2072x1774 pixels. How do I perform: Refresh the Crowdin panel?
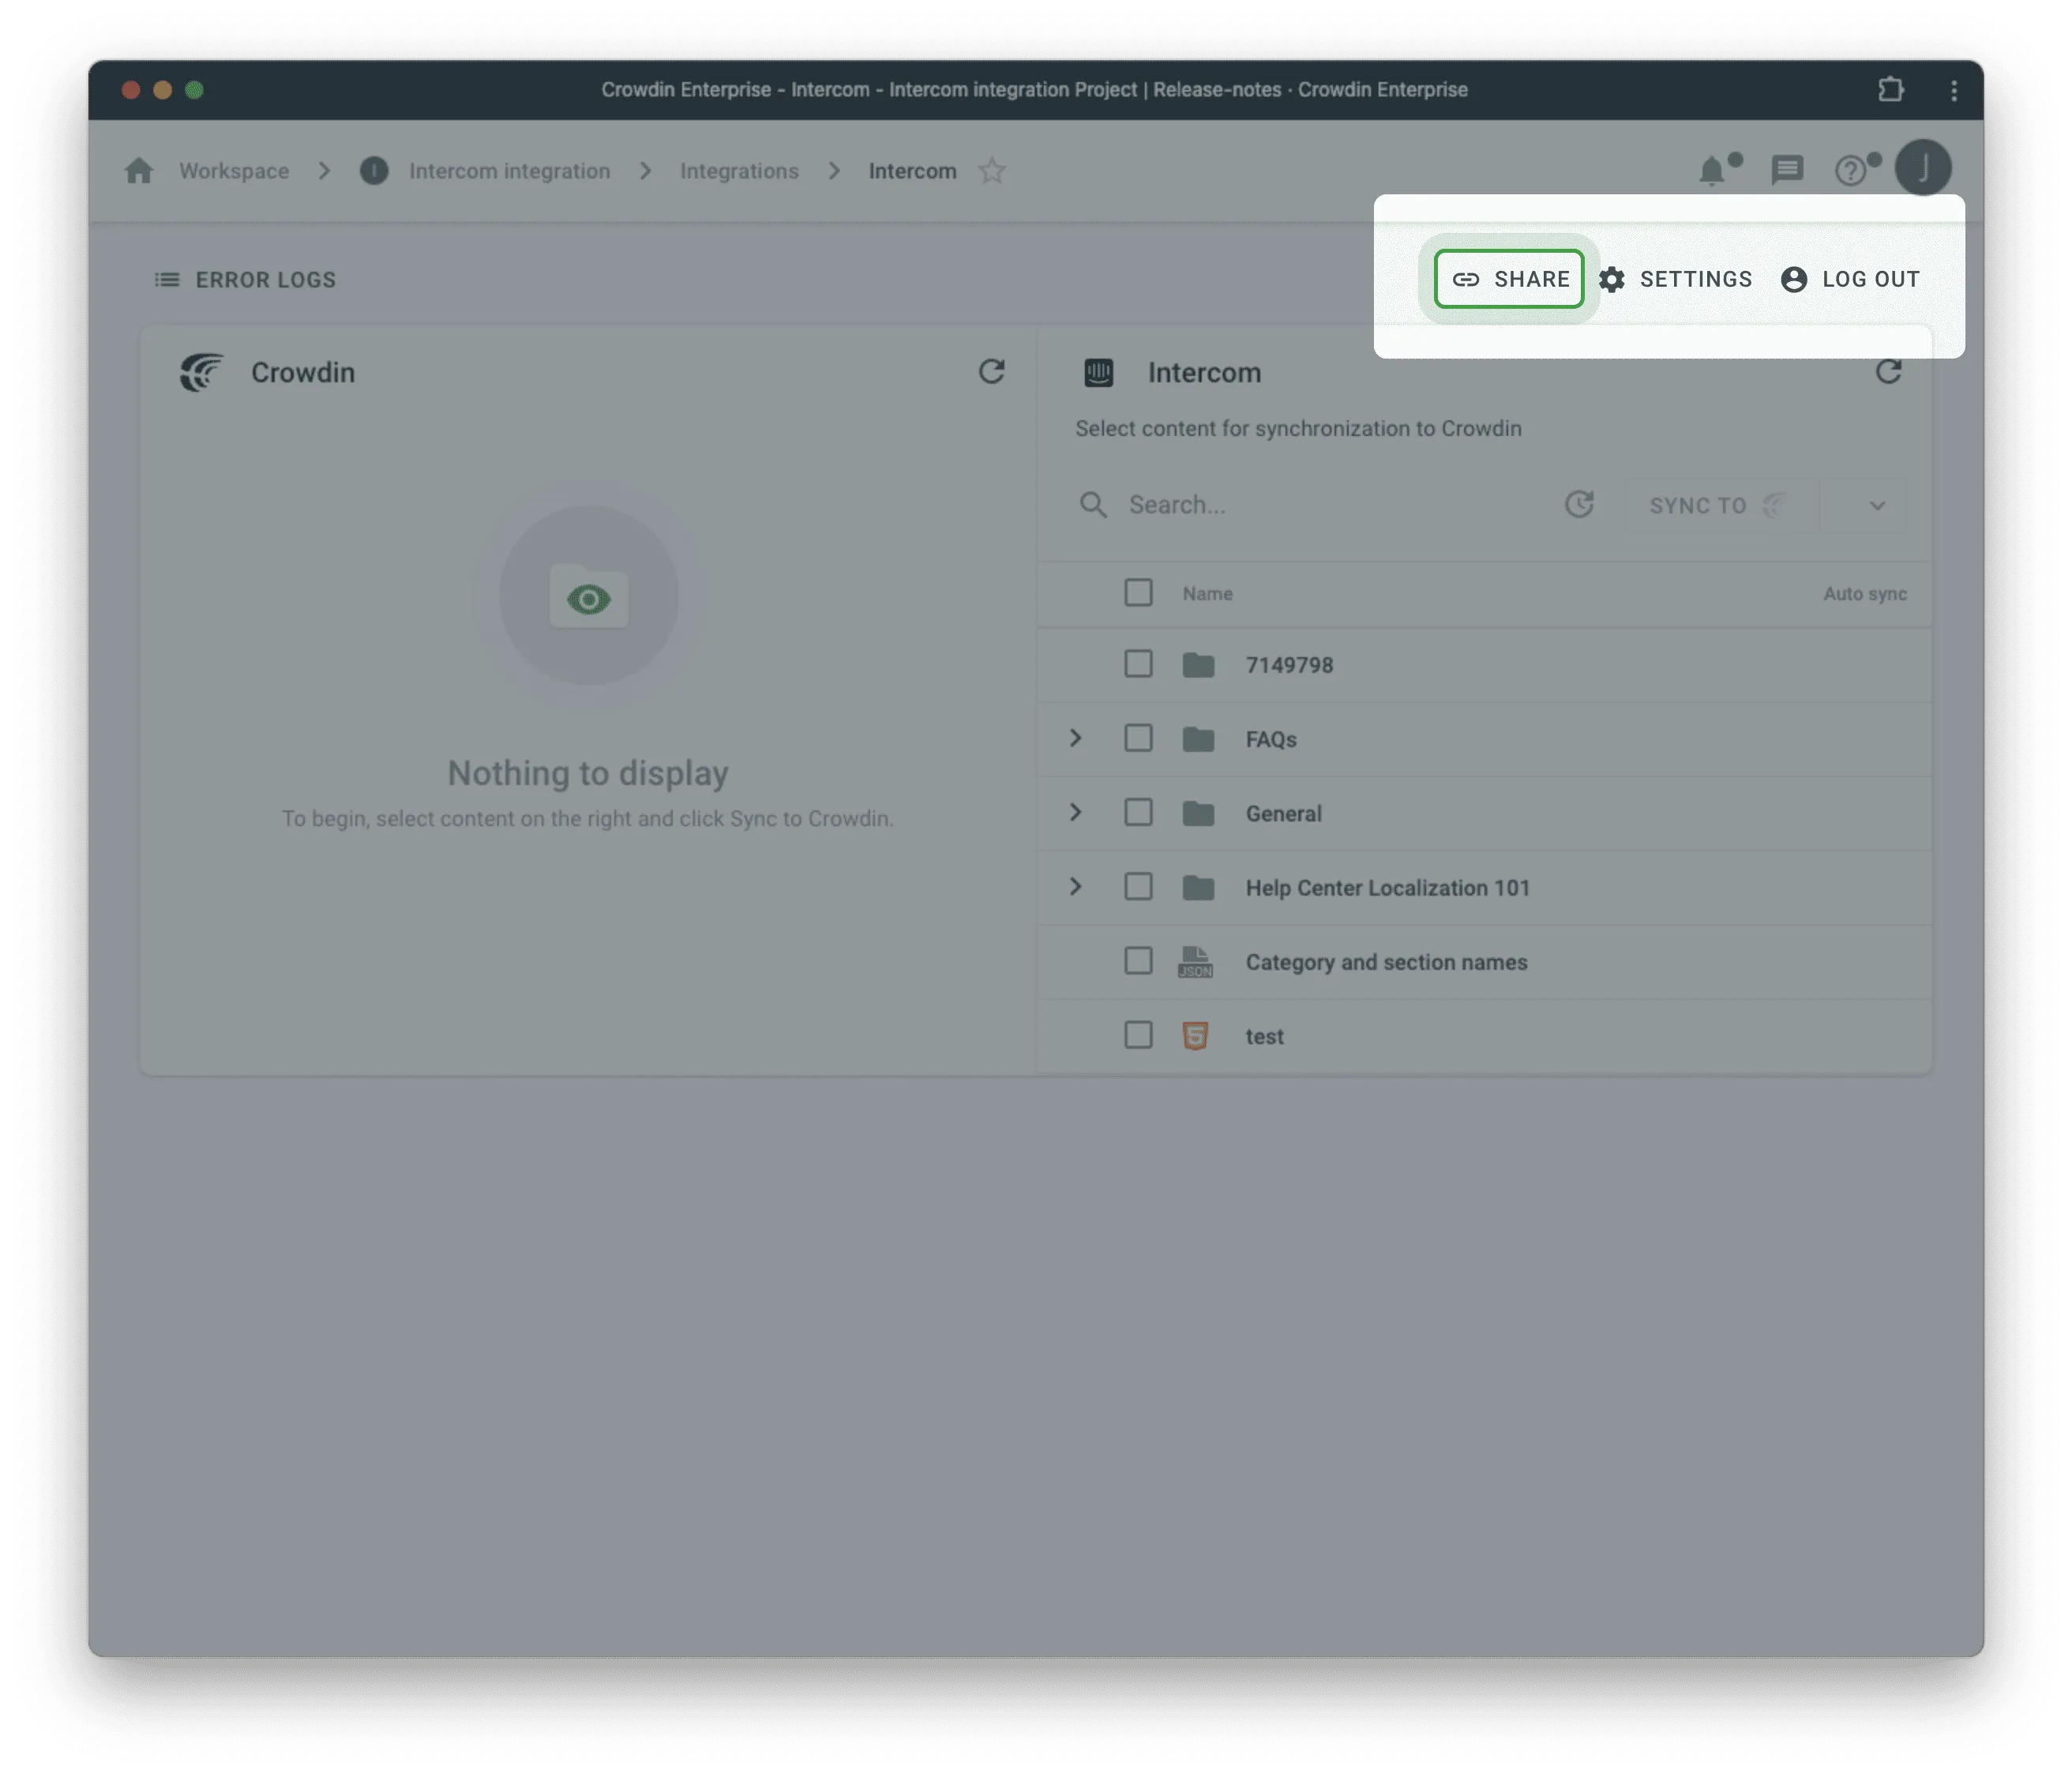(989, 372)
